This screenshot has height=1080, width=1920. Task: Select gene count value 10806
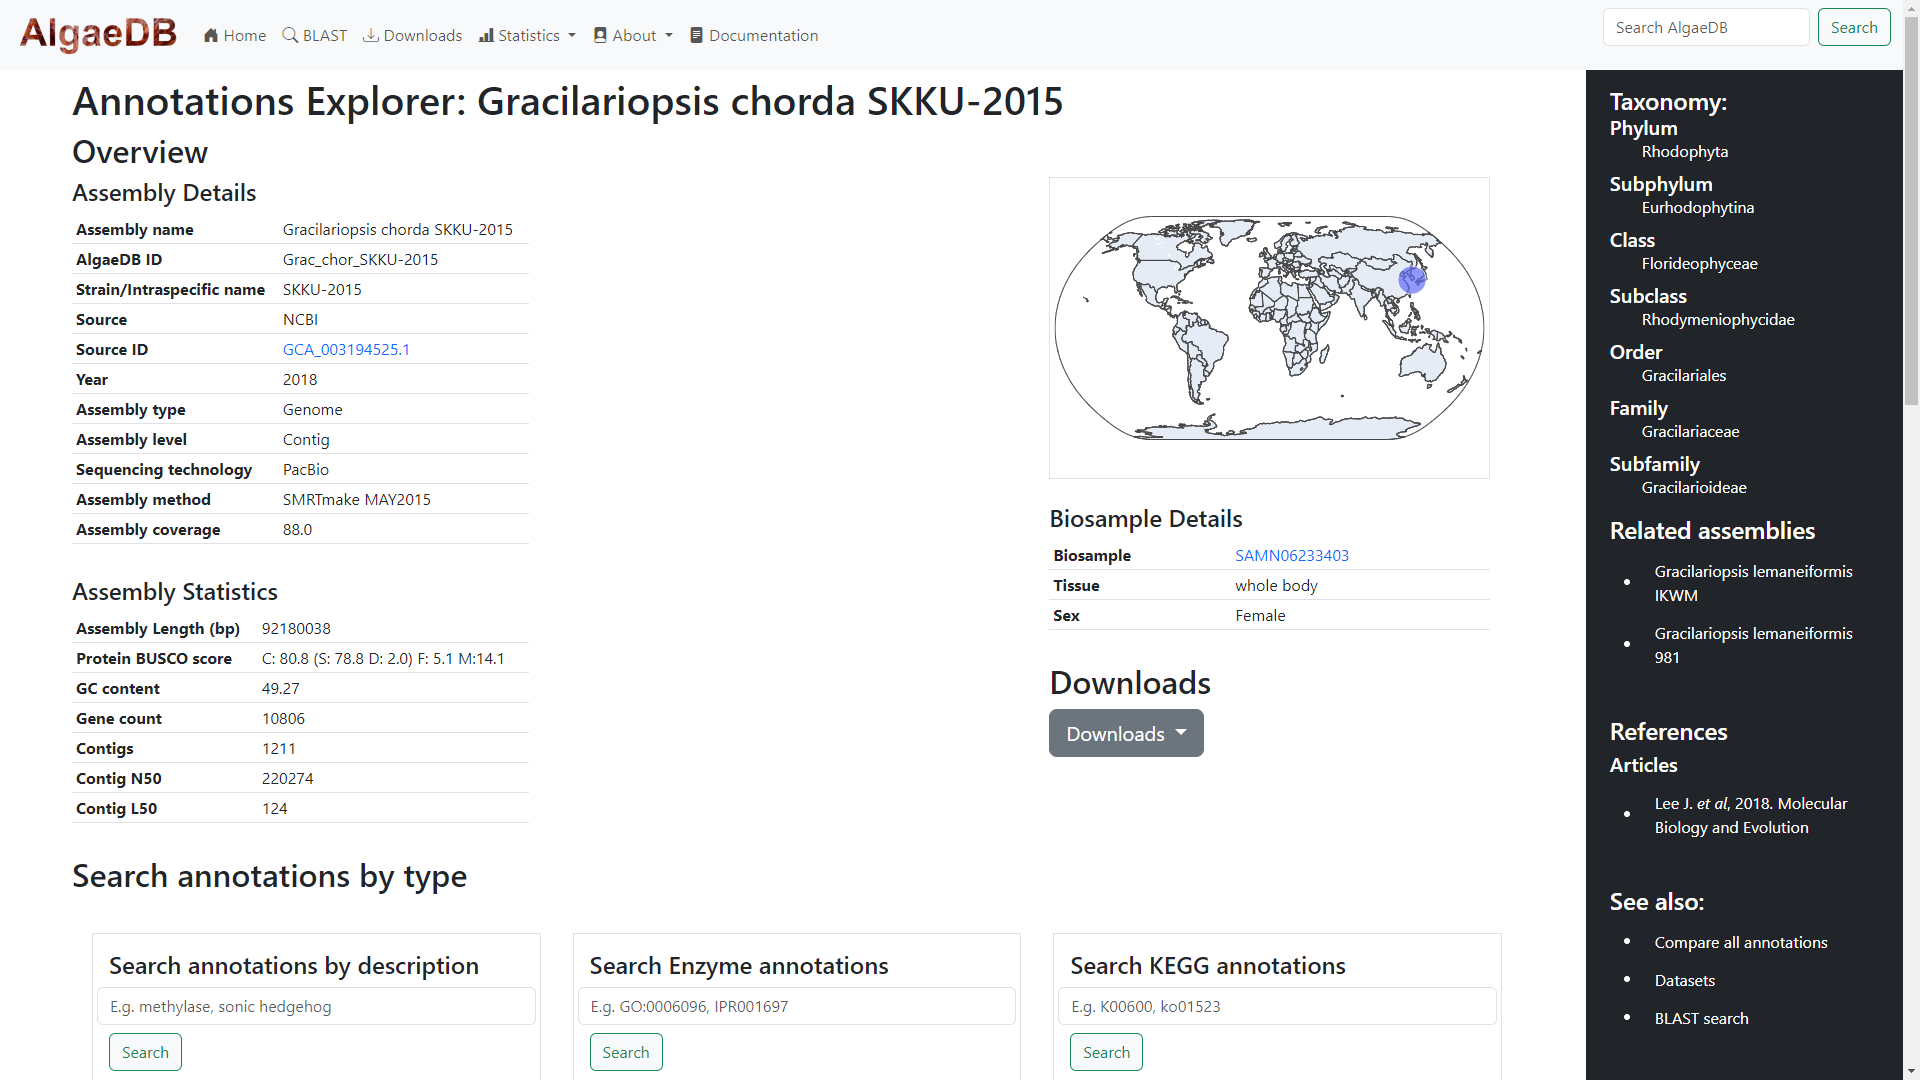point(283,718)
